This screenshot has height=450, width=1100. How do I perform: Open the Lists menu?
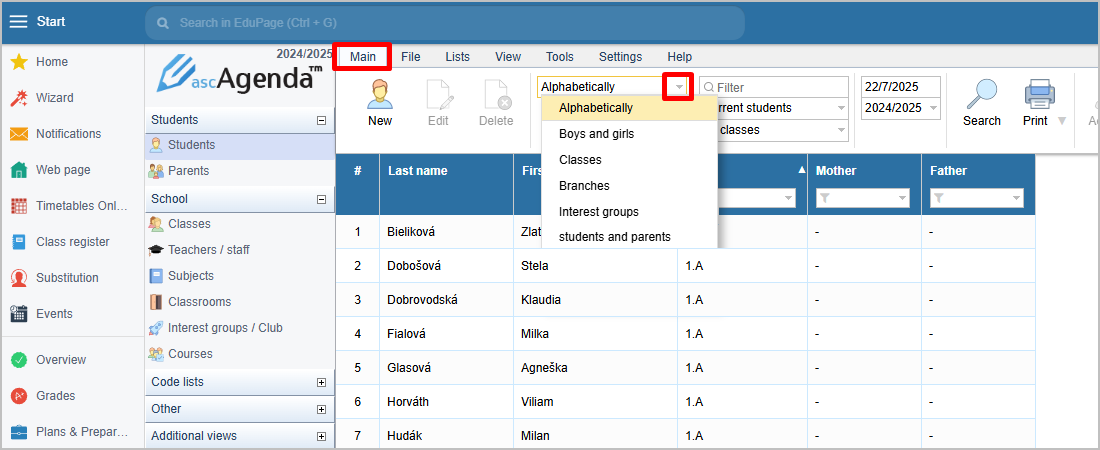[457, 57]
